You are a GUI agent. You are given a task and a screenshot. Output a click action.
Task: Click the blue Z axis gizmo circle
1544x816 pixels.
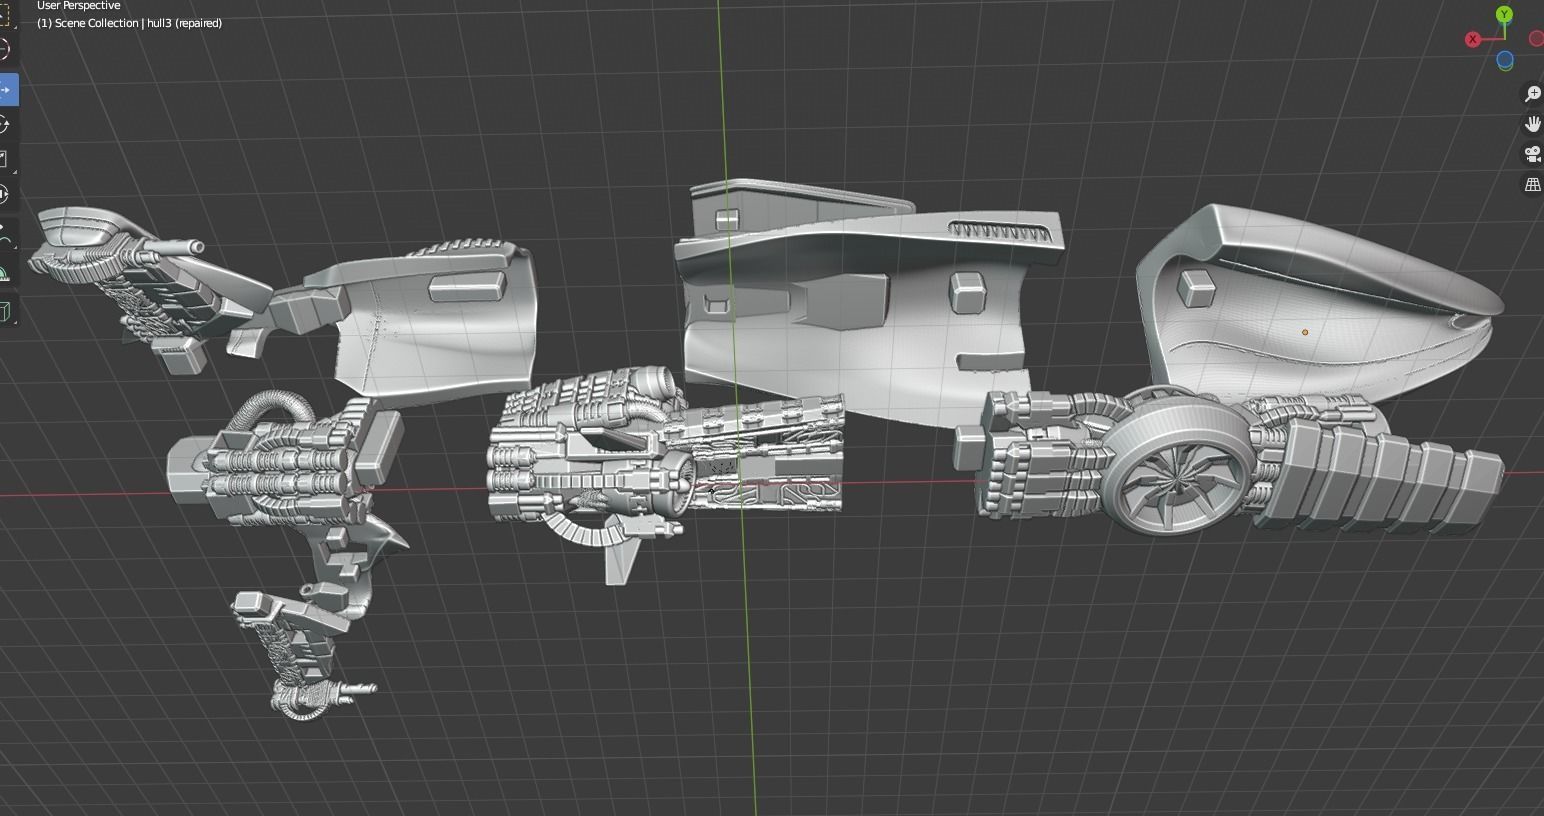(1504, 61)
